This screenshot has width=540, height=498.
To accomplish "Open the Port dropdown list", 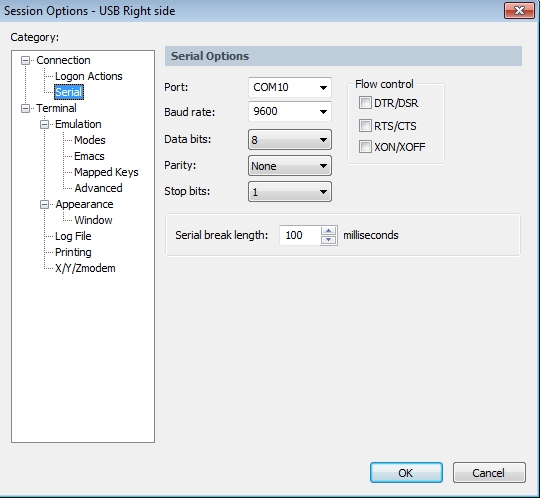I will tap(290, 87).
